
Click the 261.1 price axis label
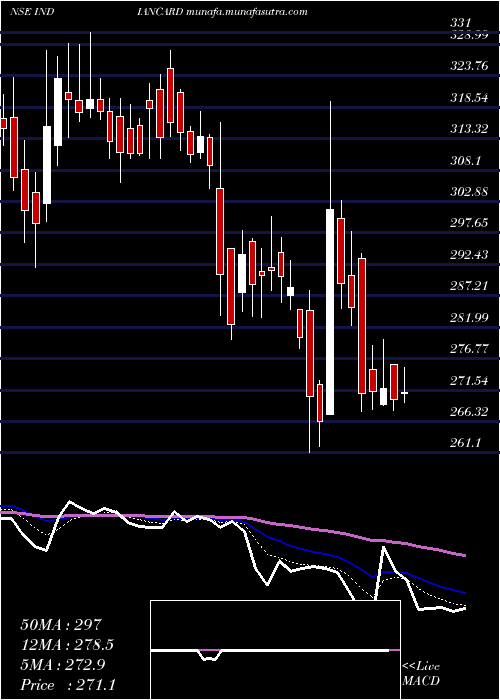pos(465,443)
